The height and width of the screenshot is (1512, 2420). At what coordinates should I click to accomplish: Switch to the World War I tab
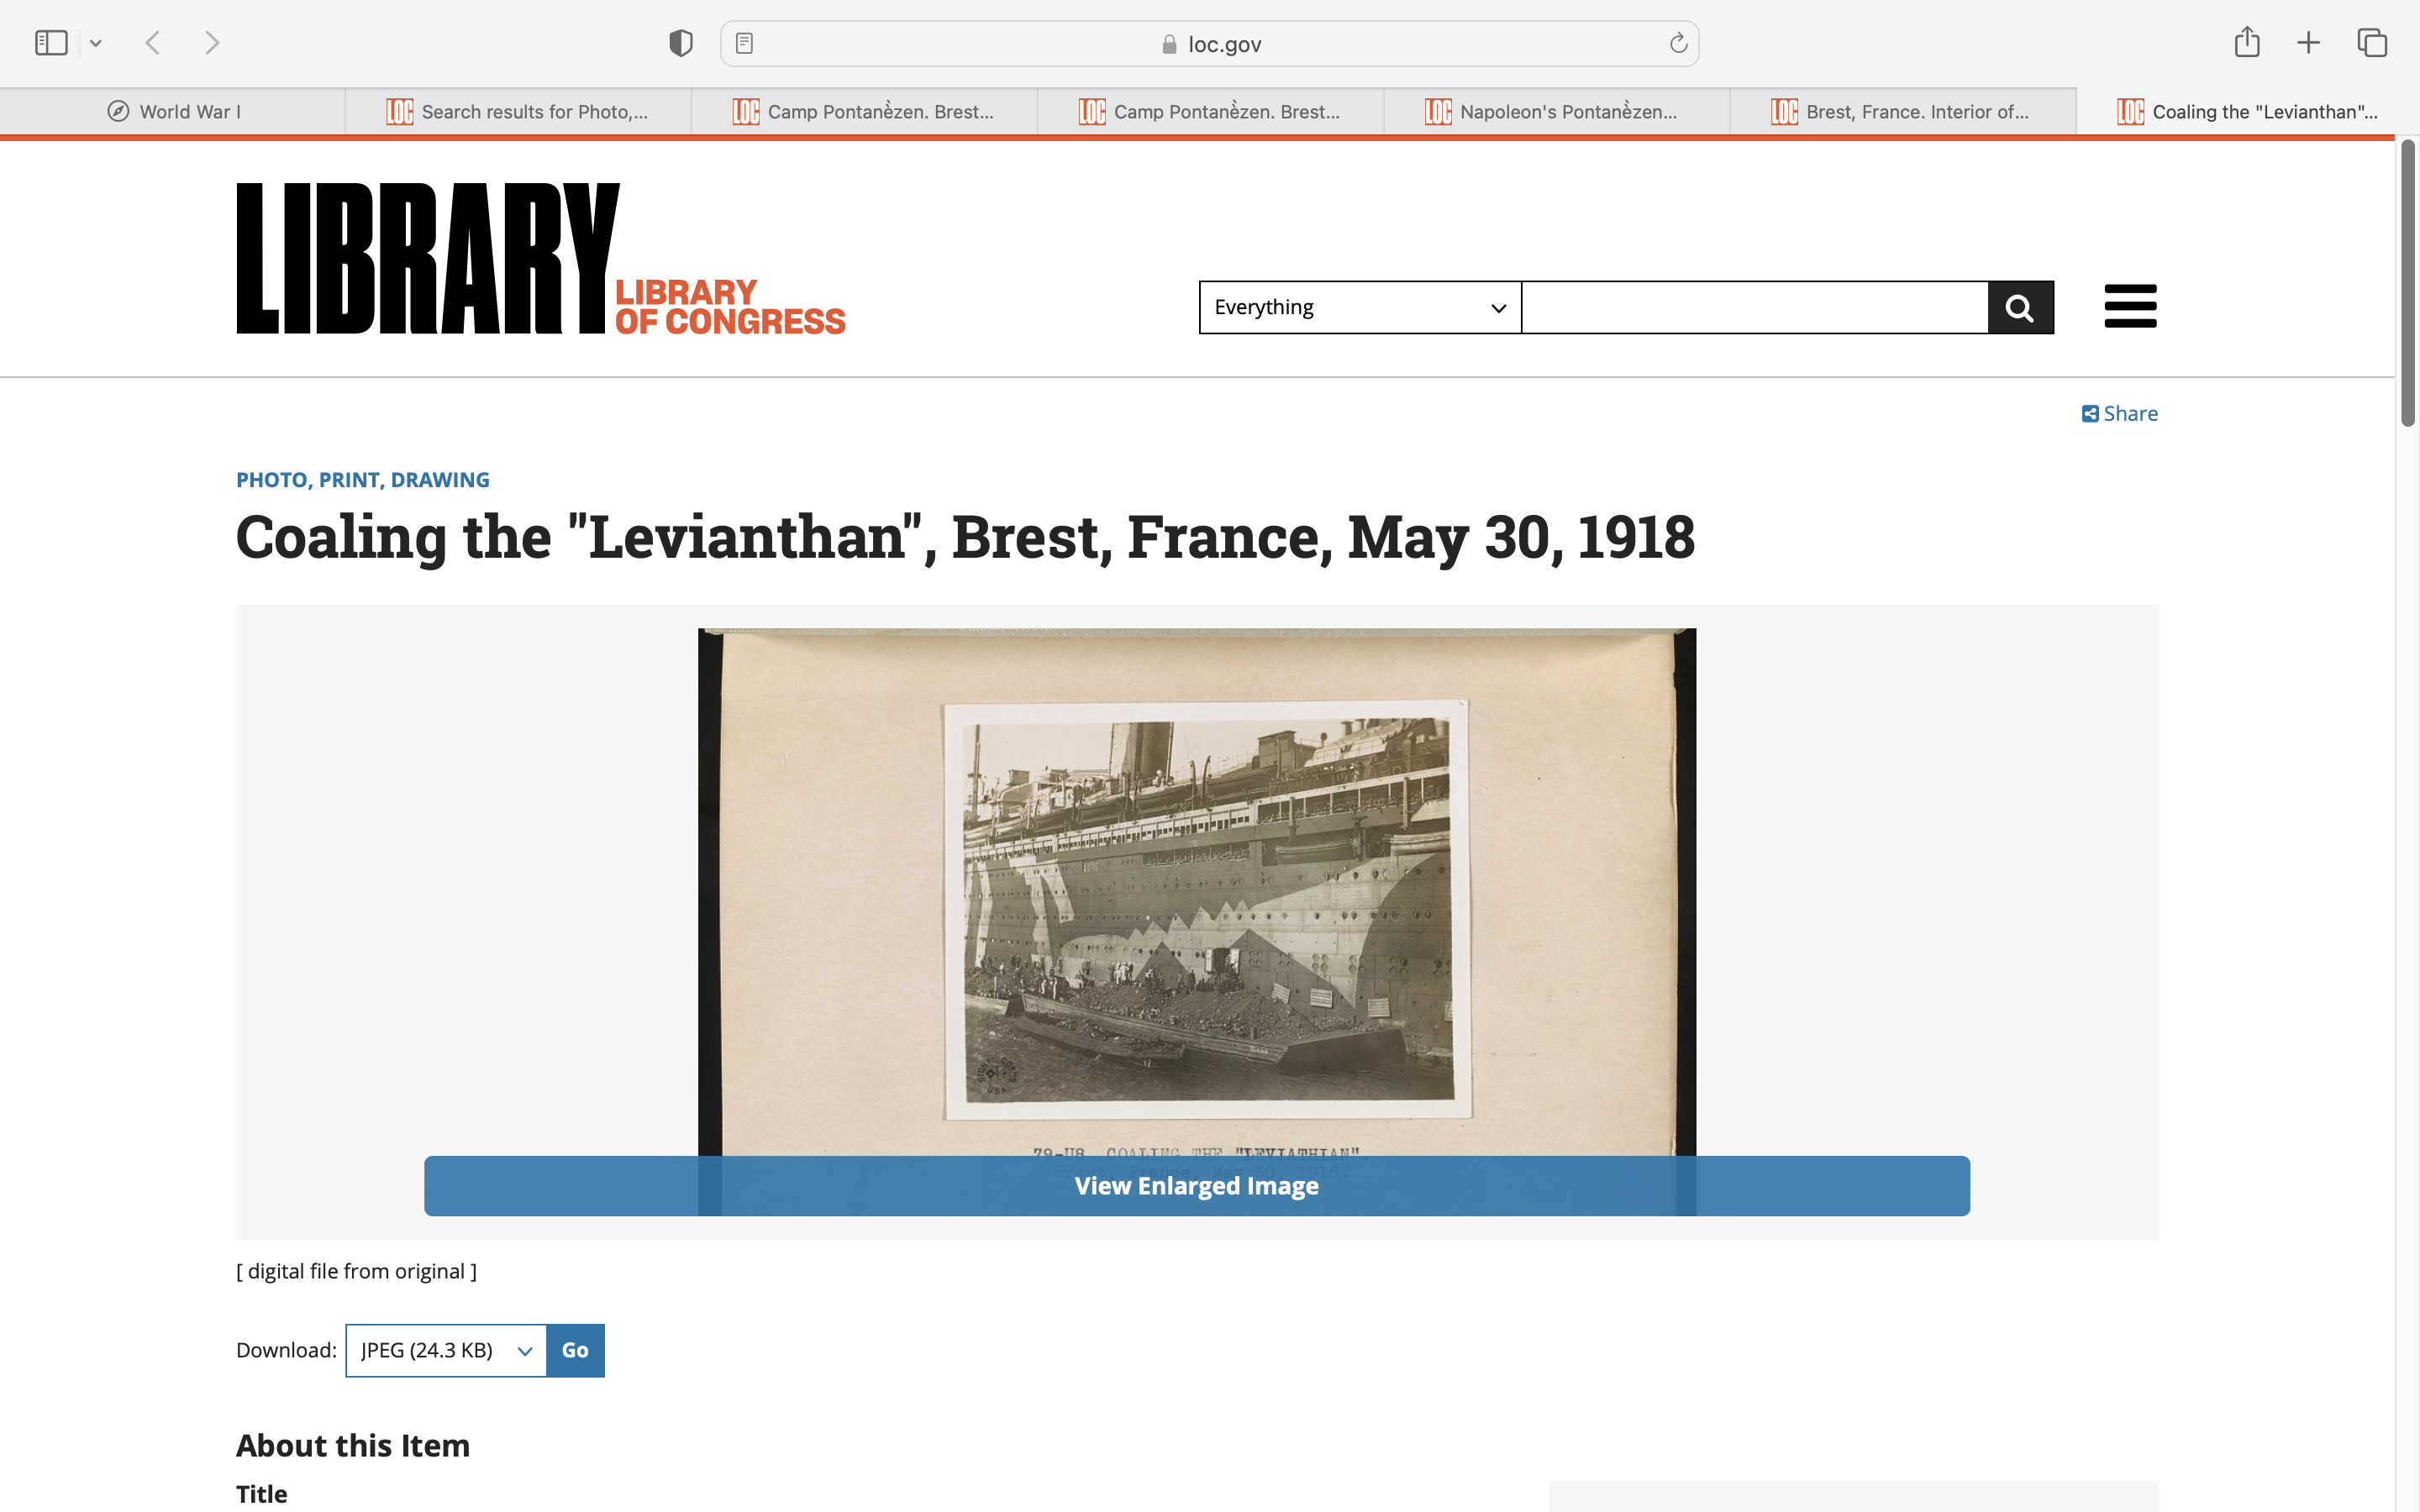coord(173,112)
